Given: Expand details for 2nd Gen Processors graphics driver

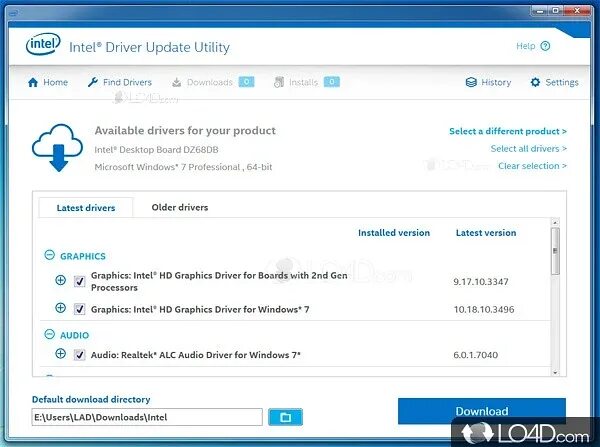Looking at the screenshot, I should [x=60, y=280].
